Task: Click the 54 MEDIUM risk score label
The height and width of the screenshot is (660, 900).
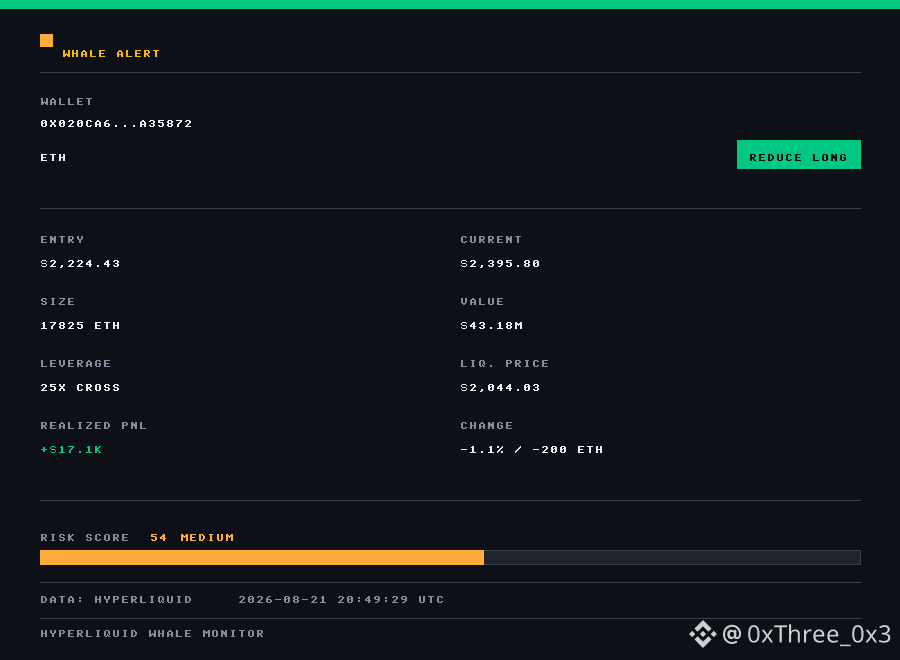Action: [x=192, y=537]
